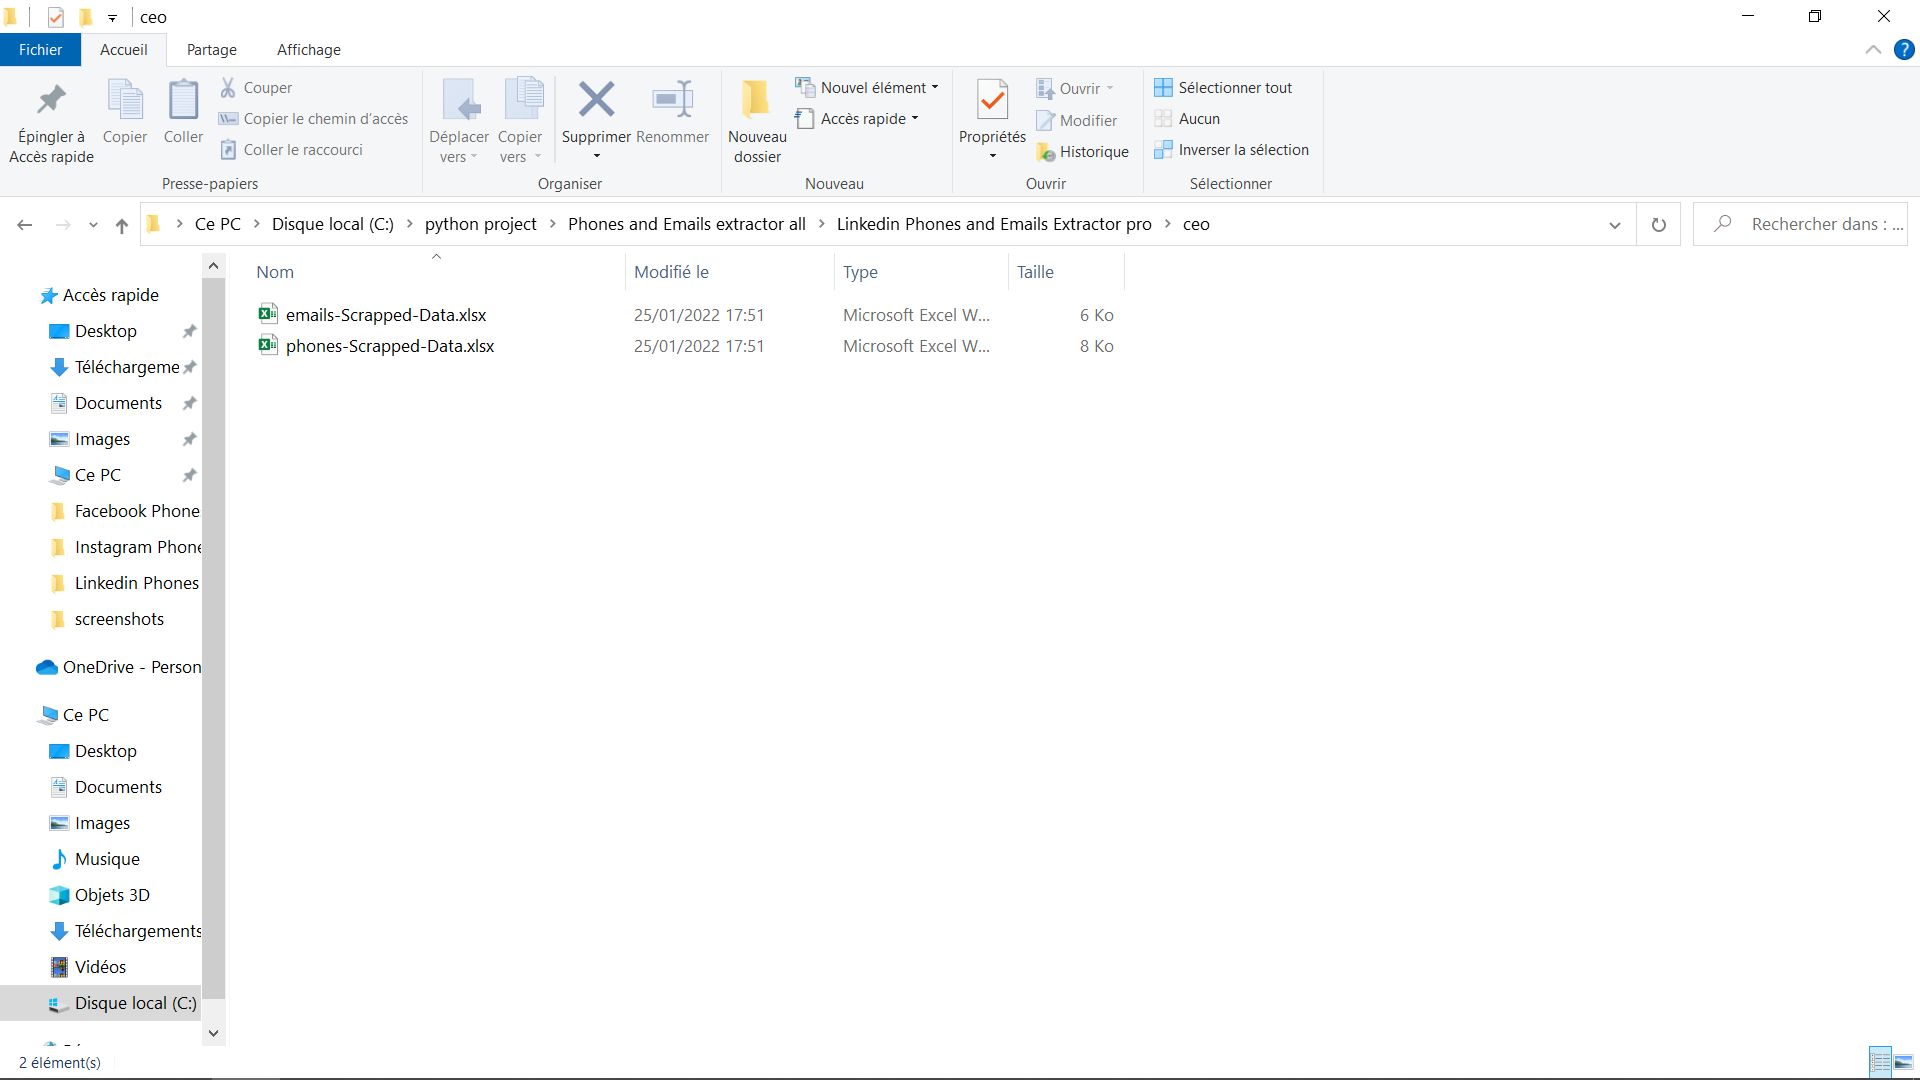Click Inverser la sélection
The height and width of the screenshot is (1080, 1920).
click(1231, 150)
